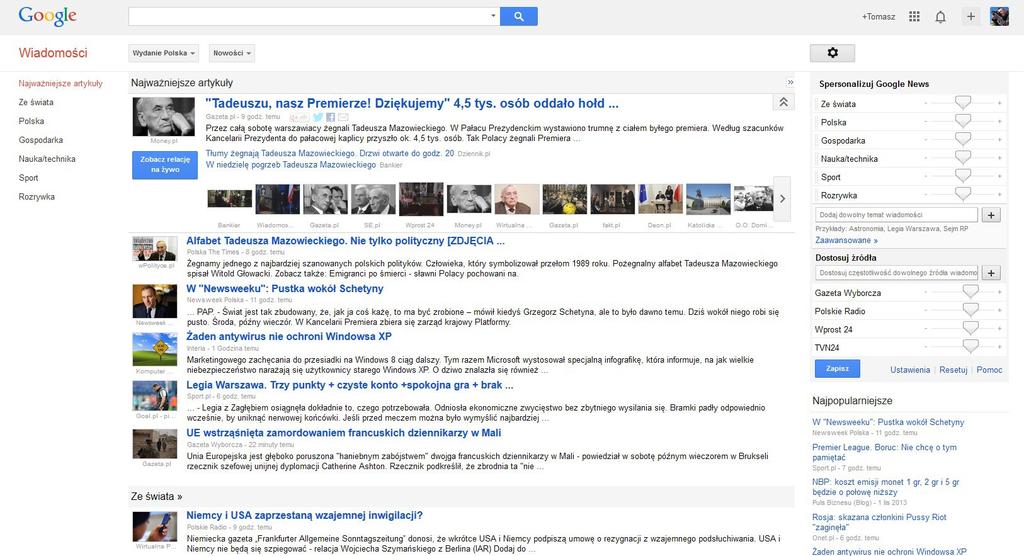The image size is (1024, 556).
Task: Expand the Ze świata » section header
Action: click(156, 497)
